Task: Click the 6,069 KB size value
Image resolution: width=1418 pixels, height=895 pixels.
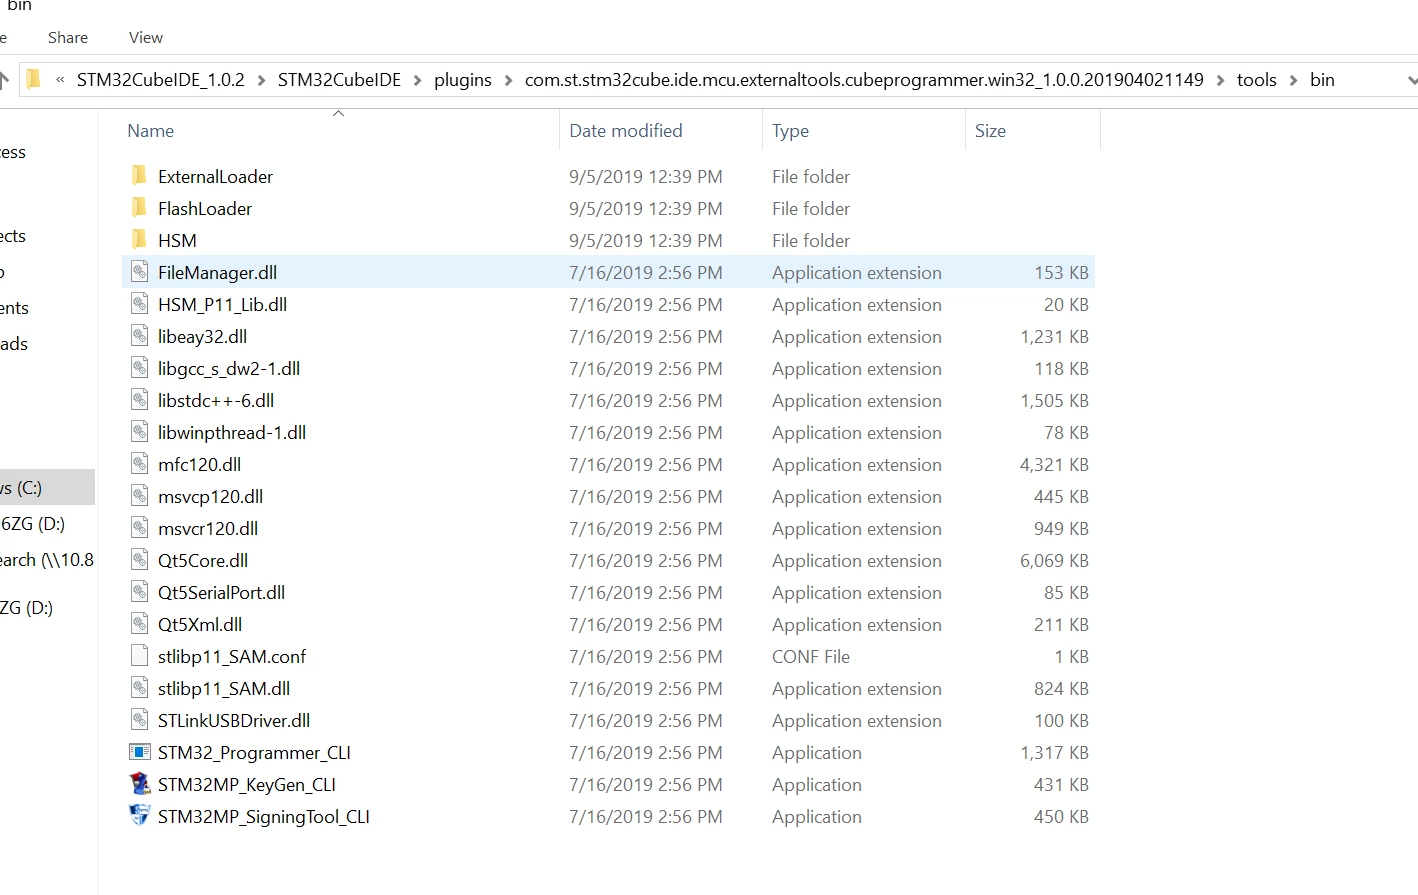Action: point(1054,560)
